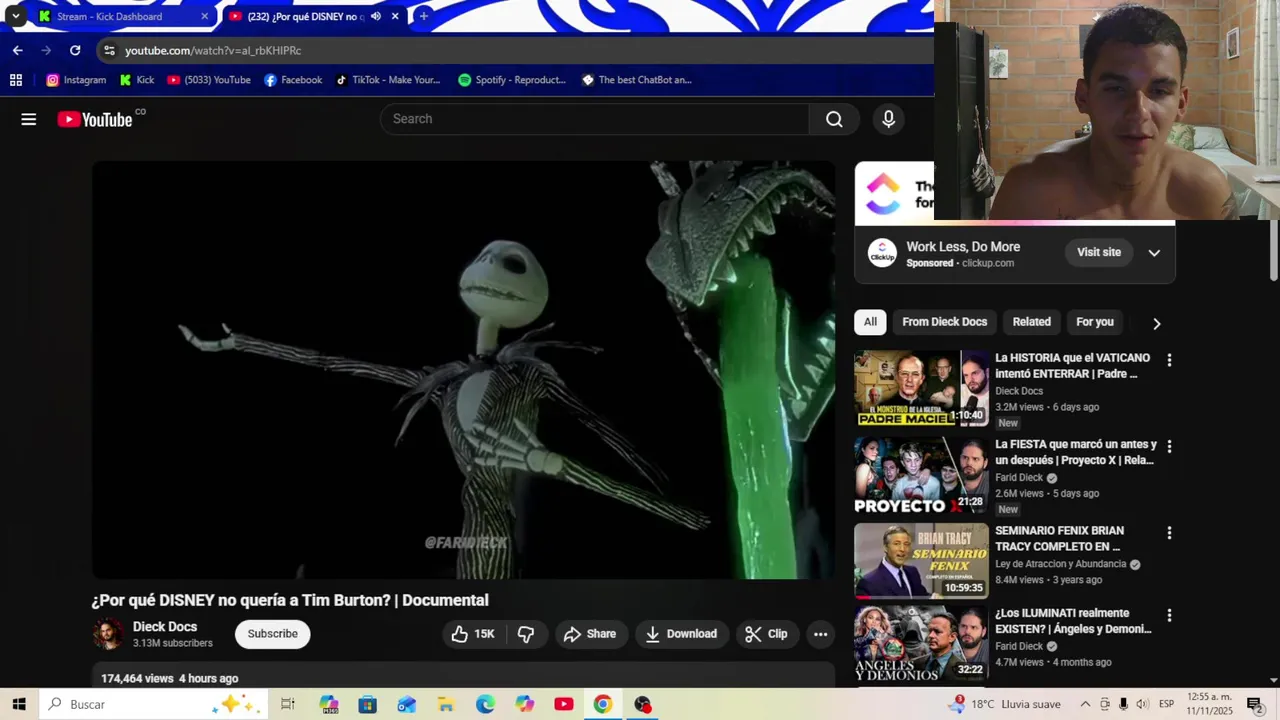Screen dimensions: 1280x720
Task: Focus the YouTube Search field
Action: pyautogui.click(x=595, y=119)
